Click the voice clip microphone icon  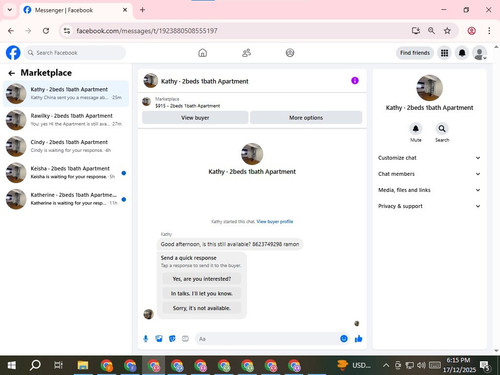coord(146,339)
